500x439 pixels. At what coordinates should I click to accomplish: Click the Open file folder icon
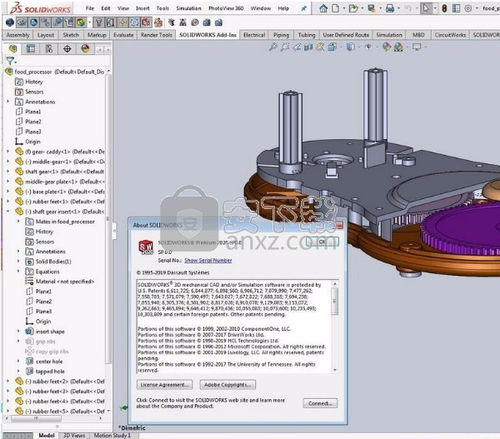[353, 8]
